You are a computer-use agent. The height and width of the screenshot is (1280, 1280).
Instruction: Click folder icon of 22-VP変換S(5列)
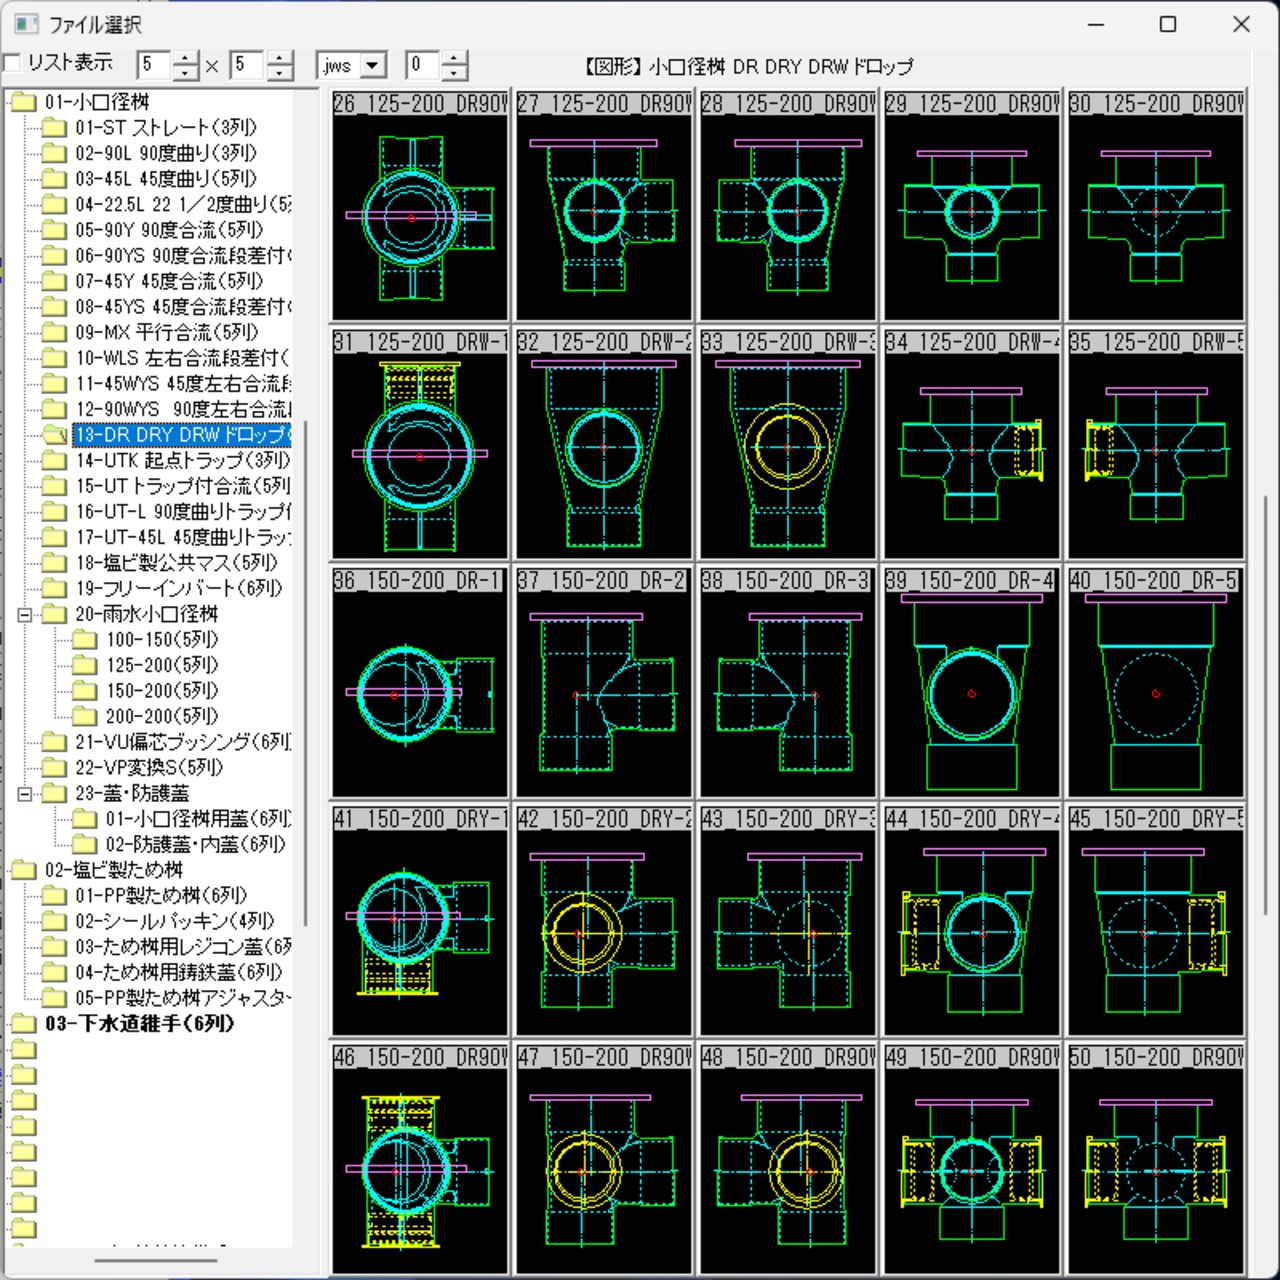click(x=54, y=767)
